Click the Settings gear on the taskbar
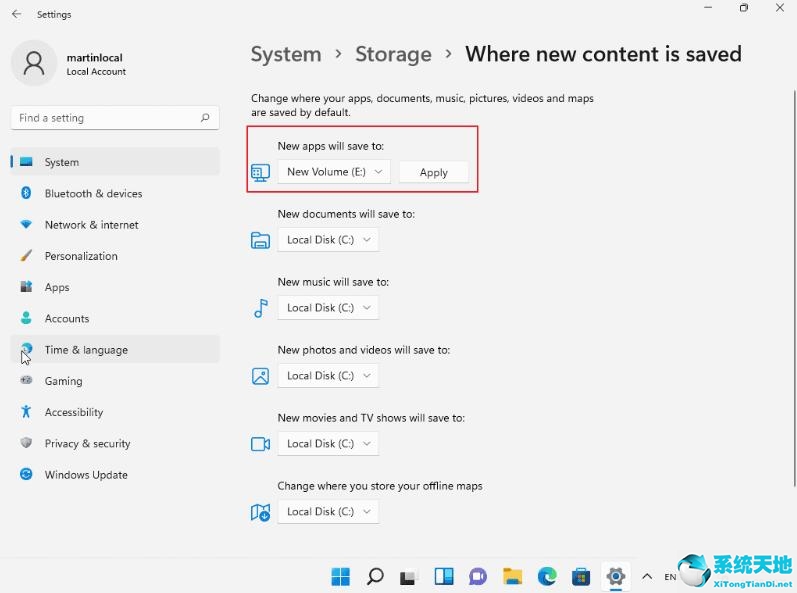 pos(616,576)
